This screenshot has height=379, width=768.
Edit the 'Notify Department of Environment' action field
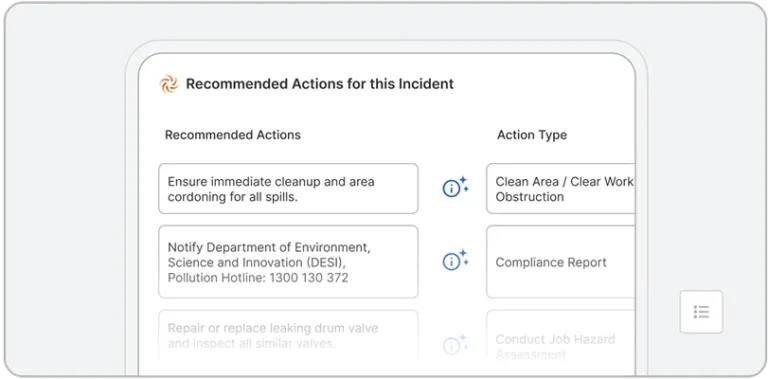288,262
